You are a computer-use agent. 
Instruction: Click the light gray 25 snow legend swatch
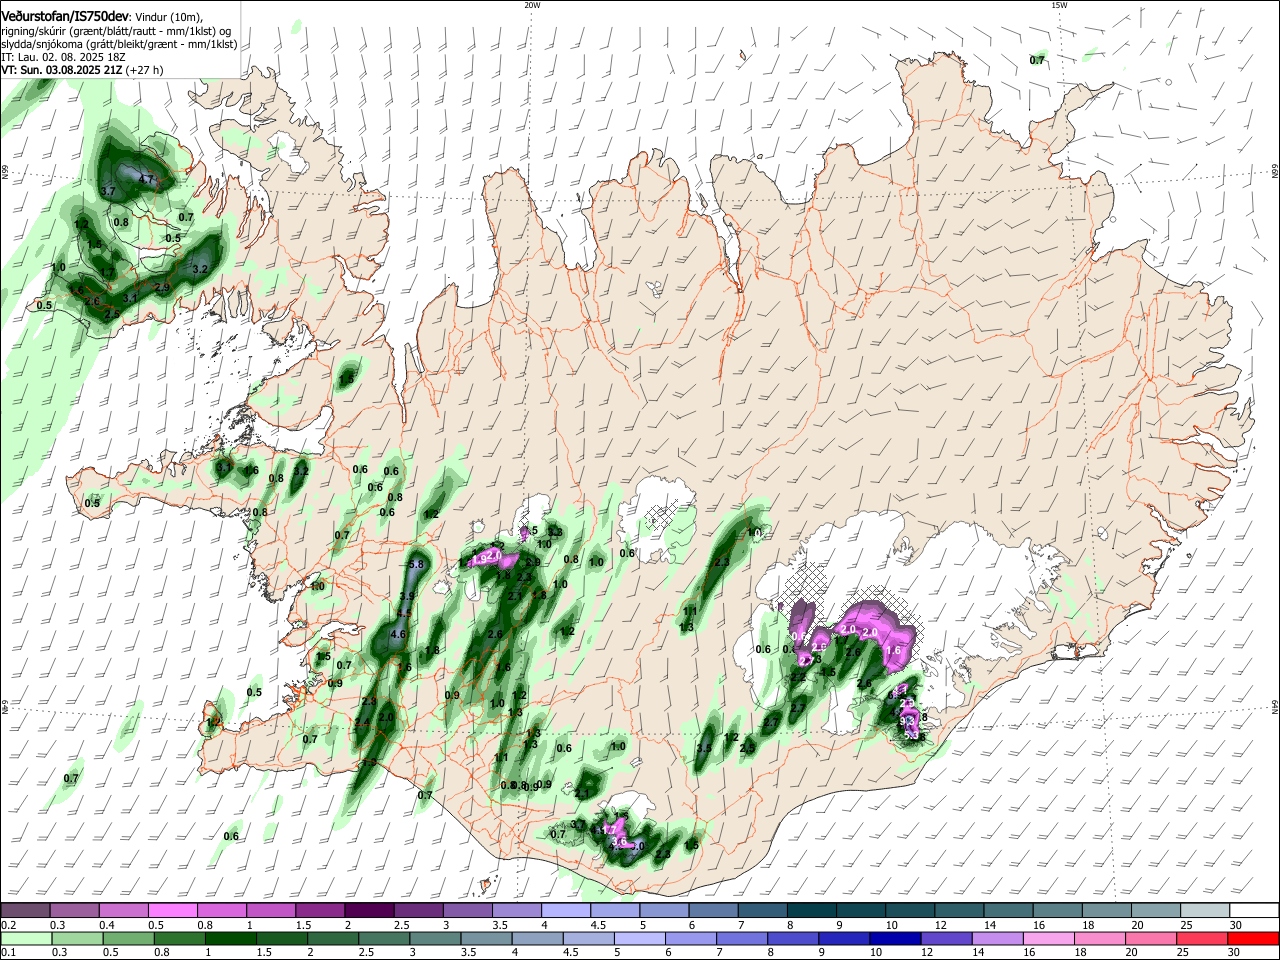[x=1204, y=911]
